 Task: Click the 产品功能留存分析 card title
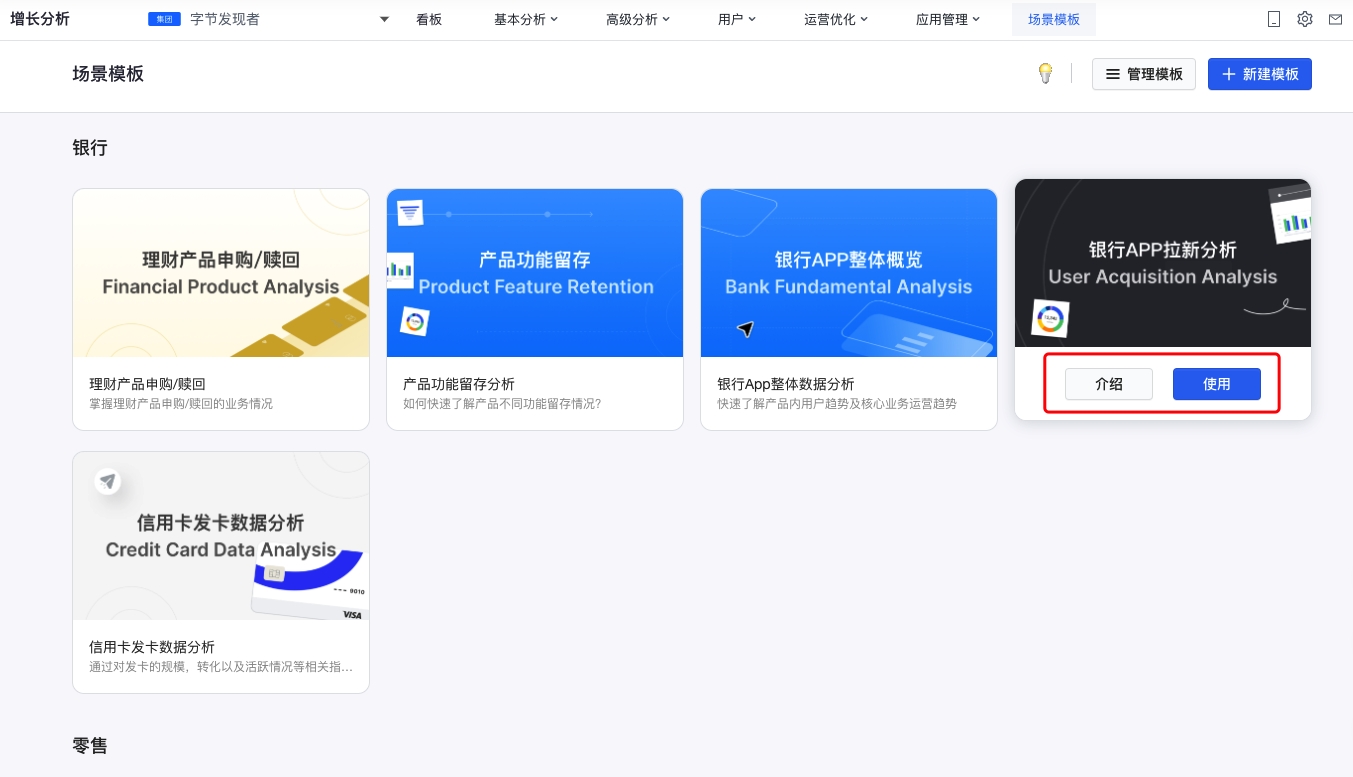coord(459,384)
